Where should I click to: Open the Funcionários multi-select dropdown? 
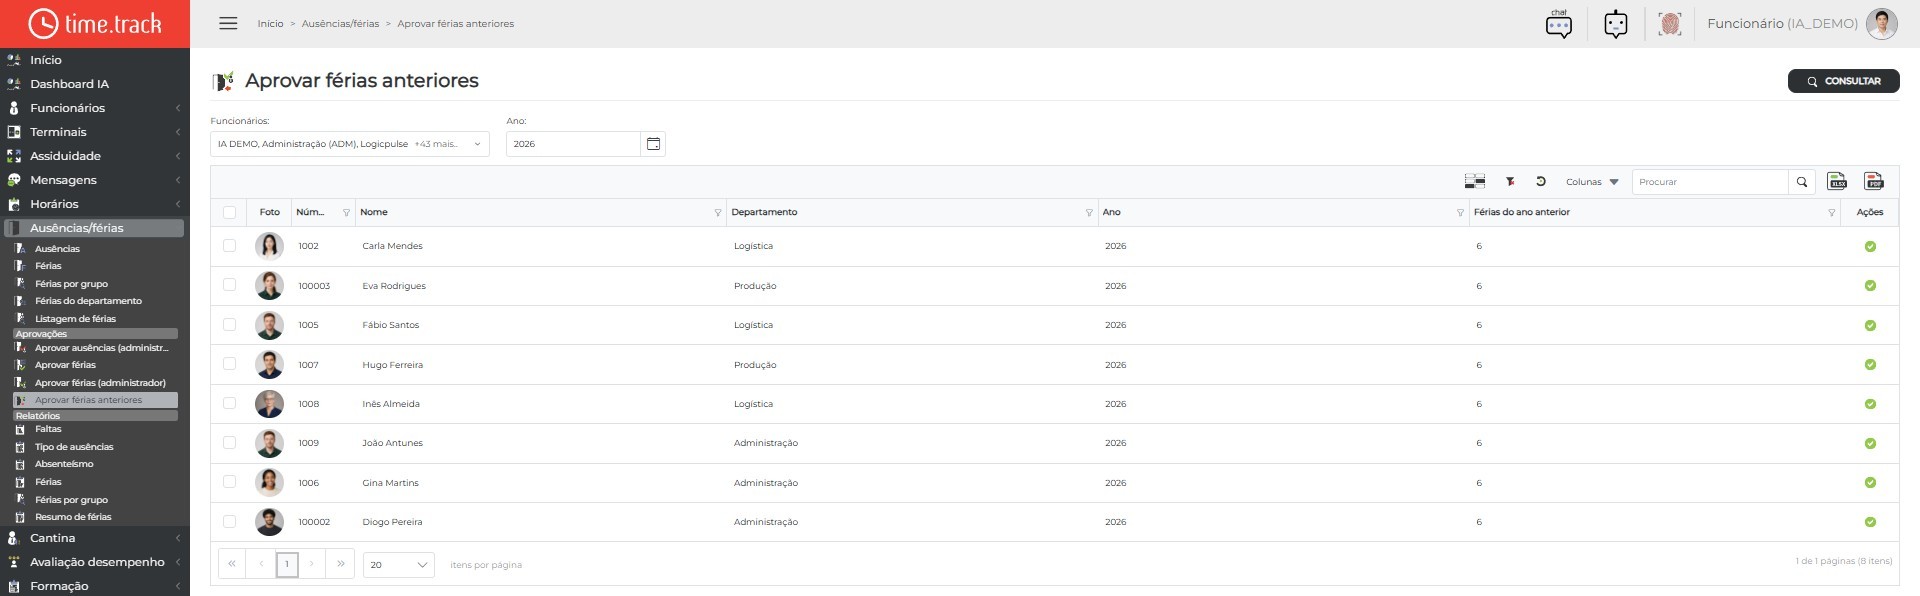[350, 144]
